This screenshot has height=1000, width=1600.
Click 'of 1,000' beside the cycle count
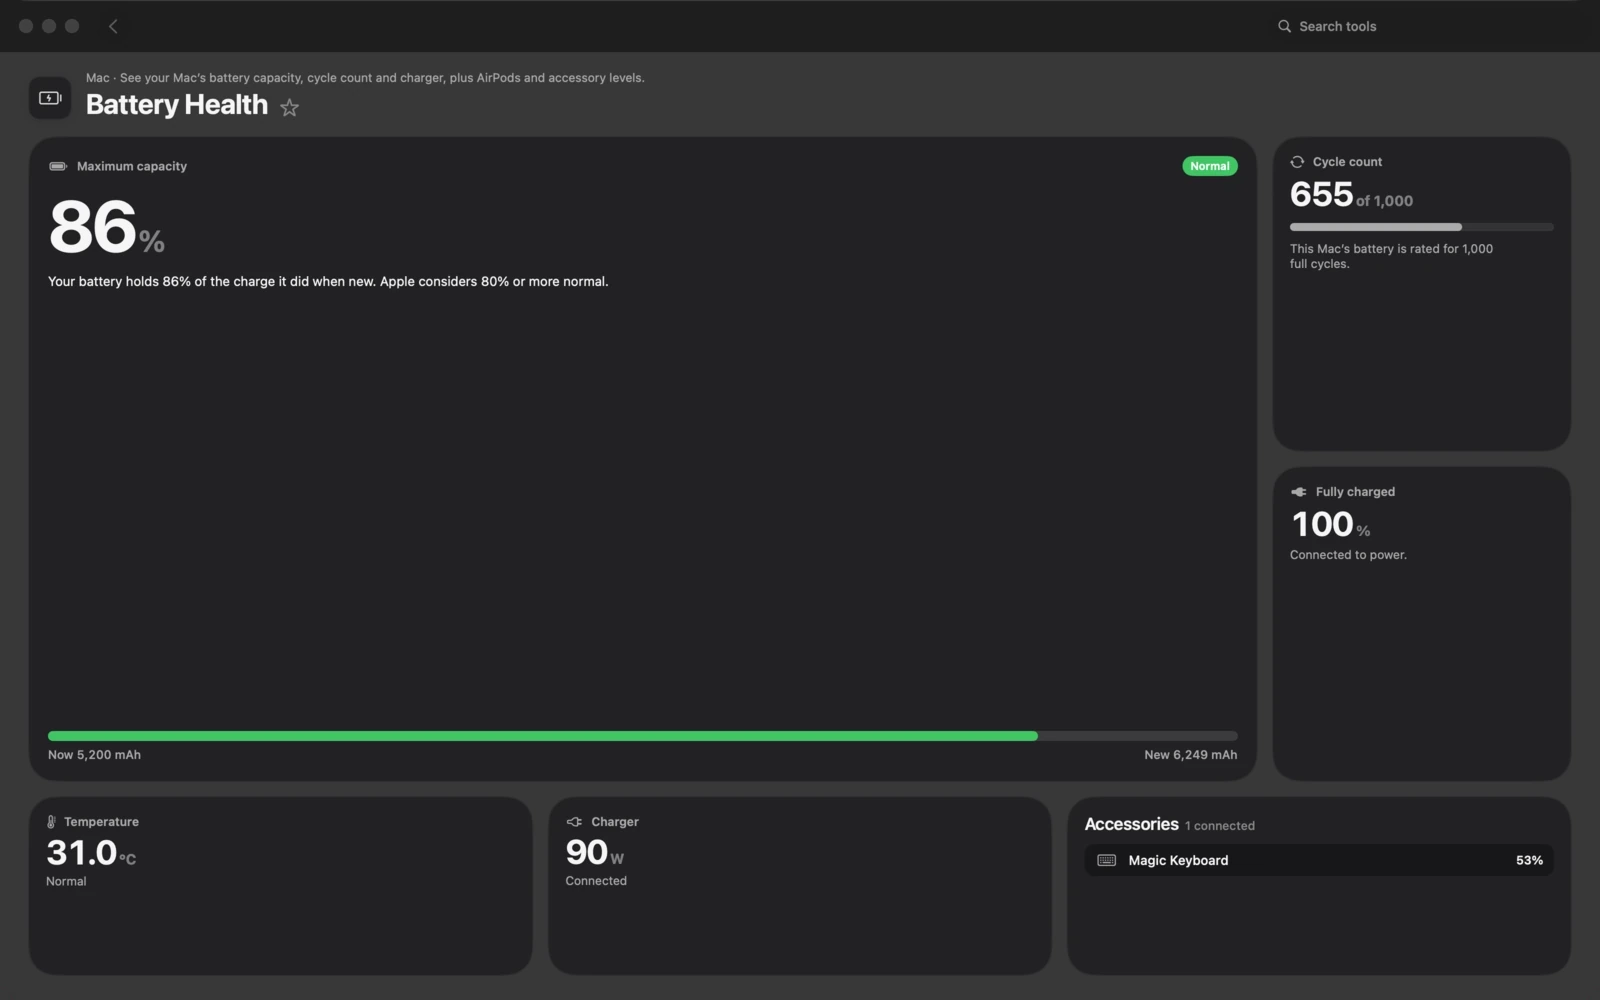[1384, 201]
